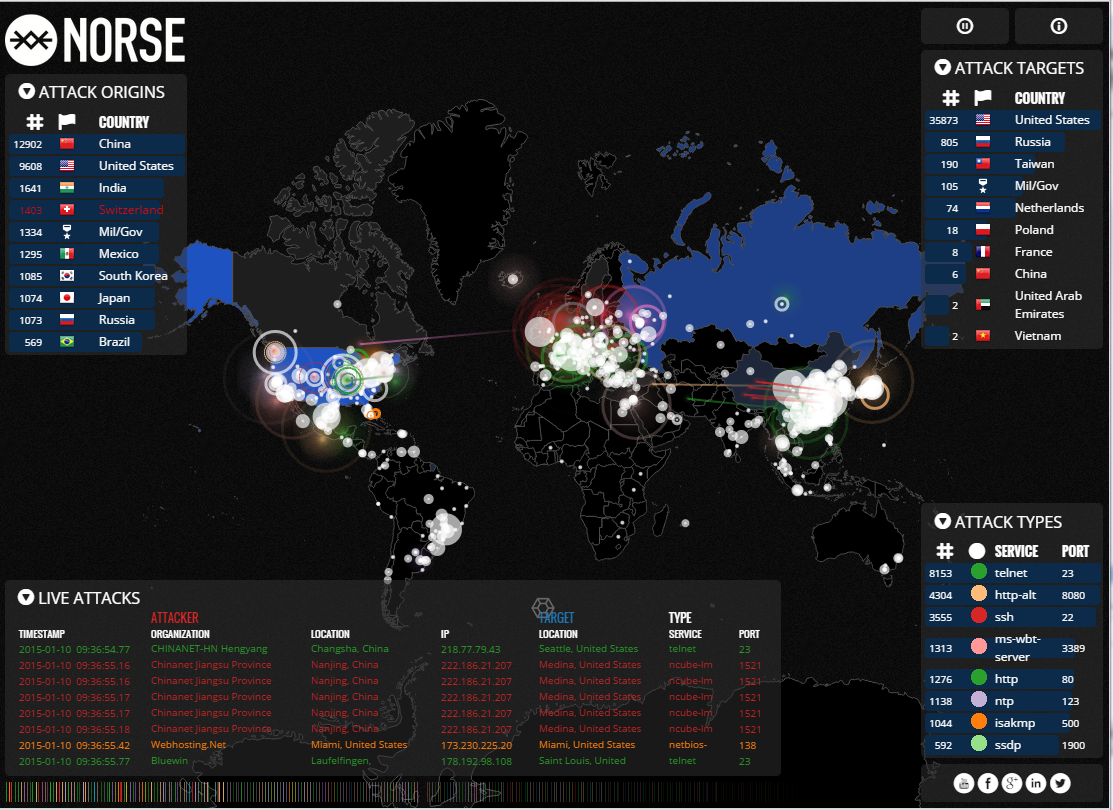Select http port 80 attack type

click(x=1014, y=679)
